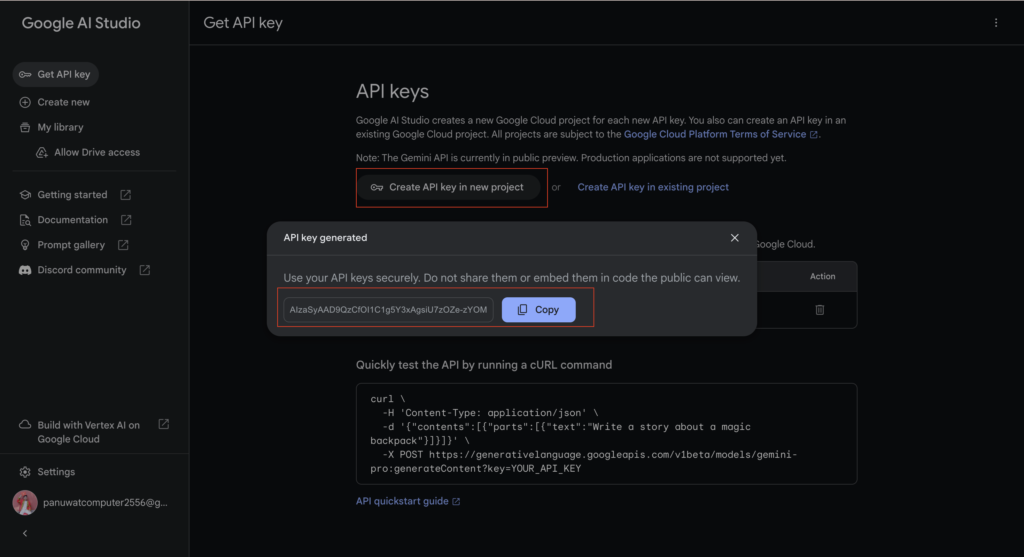The image size is (1024, 557).
Task: Click external link icon next to Discord community
Action: point(144,270)
